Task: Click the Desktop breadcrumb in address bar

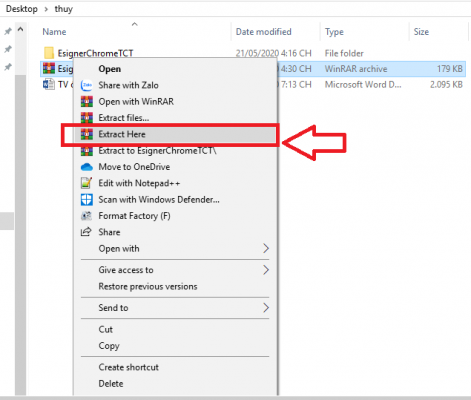Action: pos(22,9)
